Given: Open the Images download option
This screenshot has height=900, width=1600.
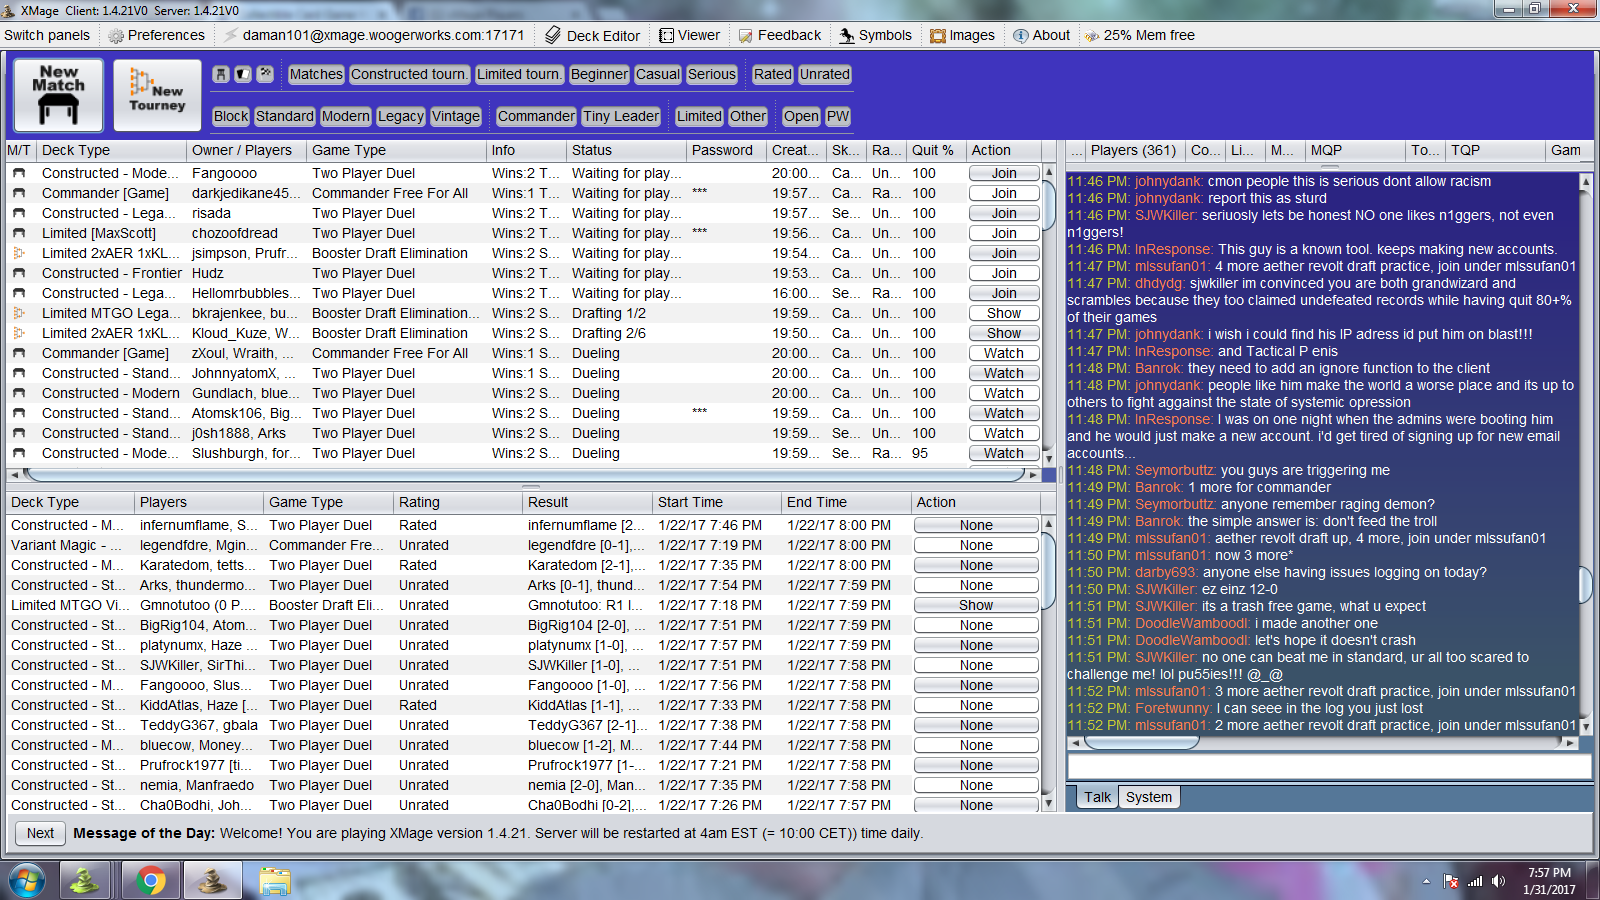Looking at the screenshot, I should [x=962, y=35].
